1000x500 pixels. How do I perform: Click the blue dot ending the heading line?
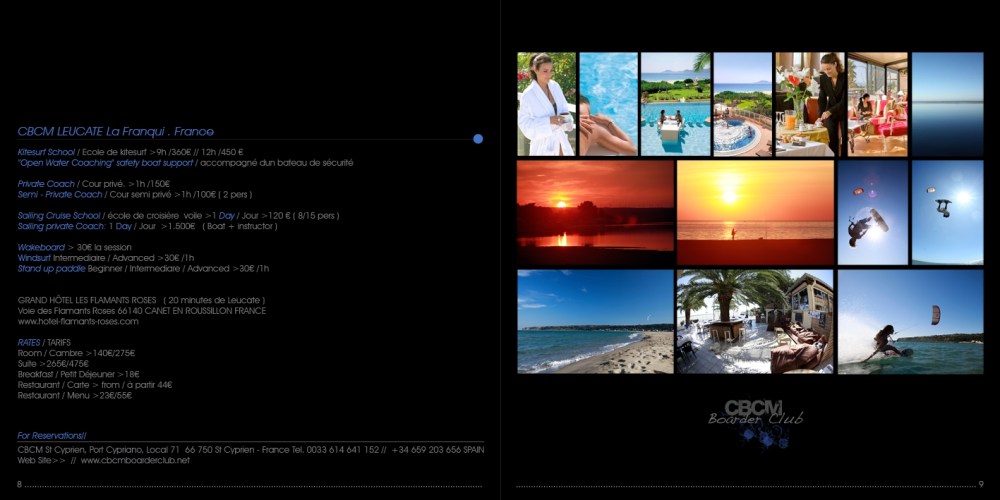pyautogui.click(x=478, y=138)
